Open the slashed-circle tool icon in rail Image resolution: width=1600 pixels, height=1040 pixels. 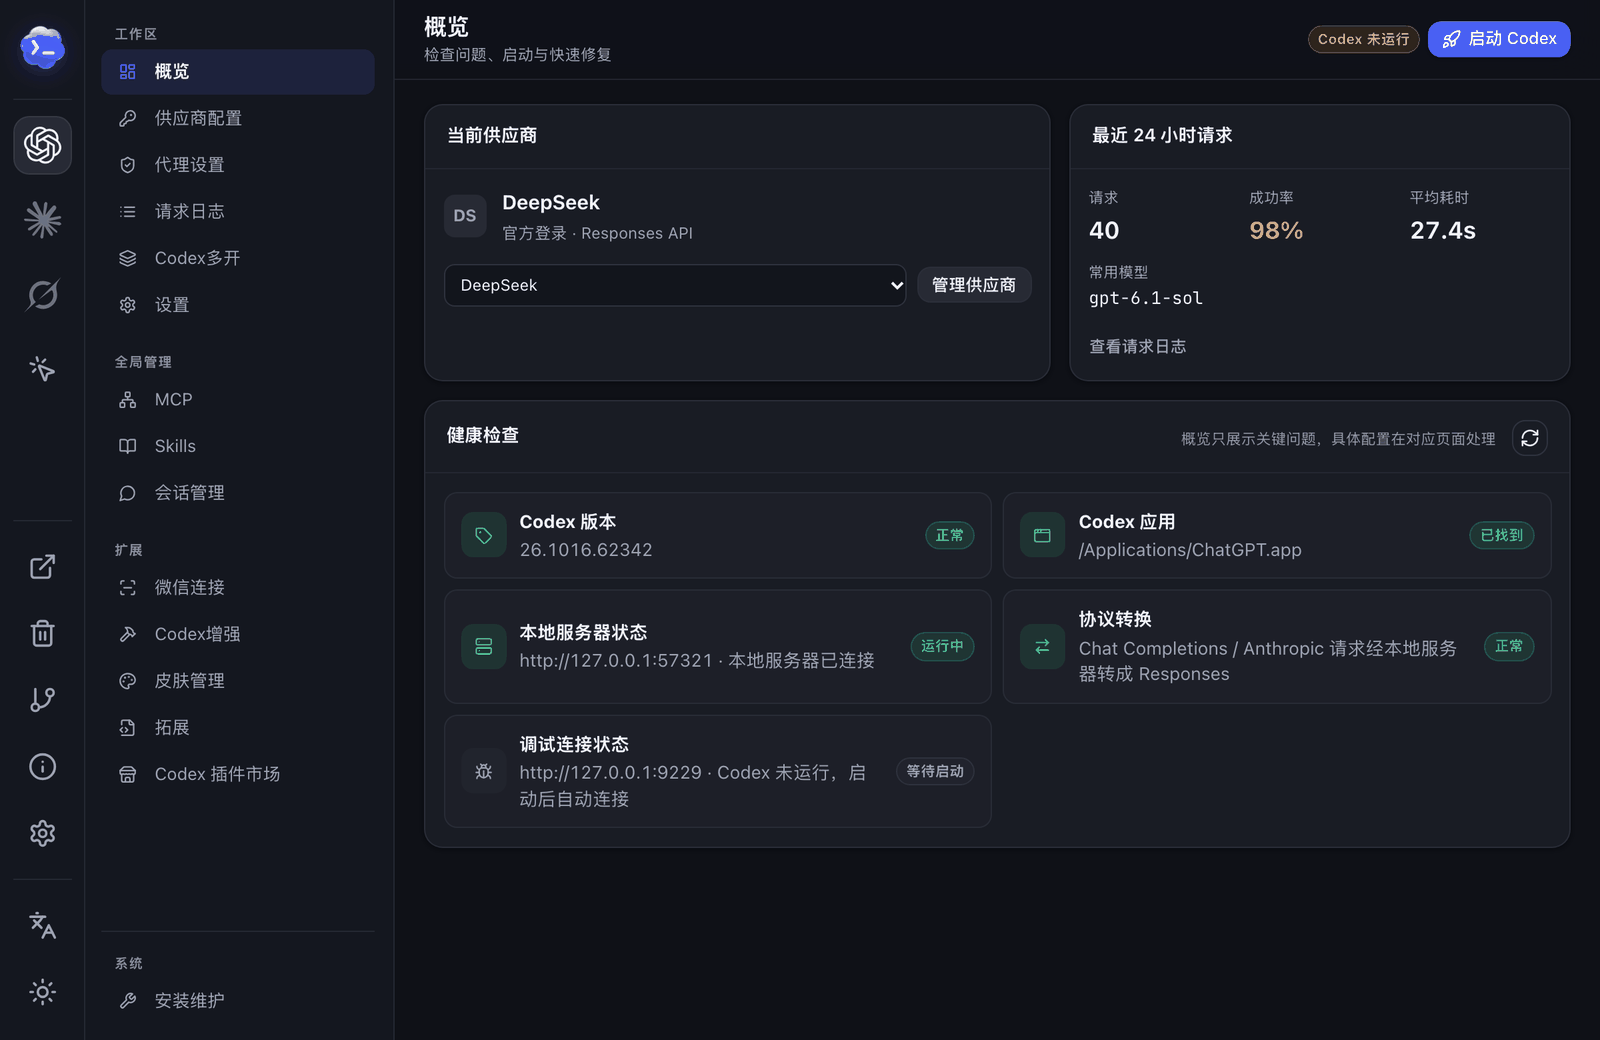[42, 294]
